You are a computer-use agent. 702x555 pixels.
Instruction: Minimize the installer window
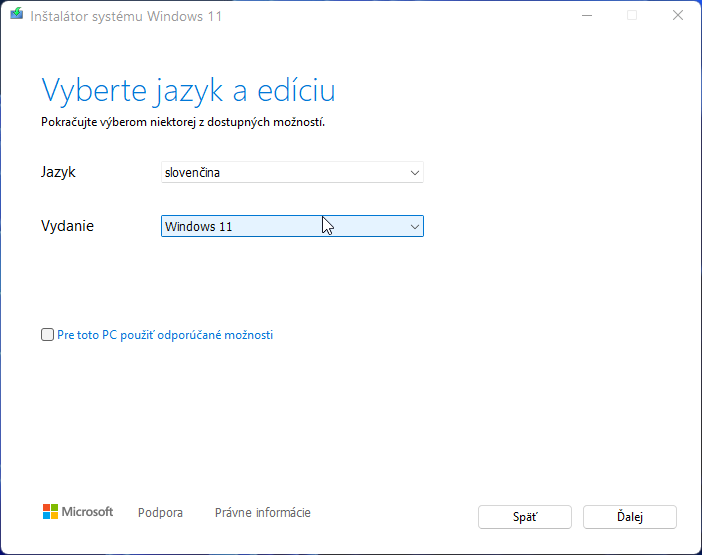point(587,16)
